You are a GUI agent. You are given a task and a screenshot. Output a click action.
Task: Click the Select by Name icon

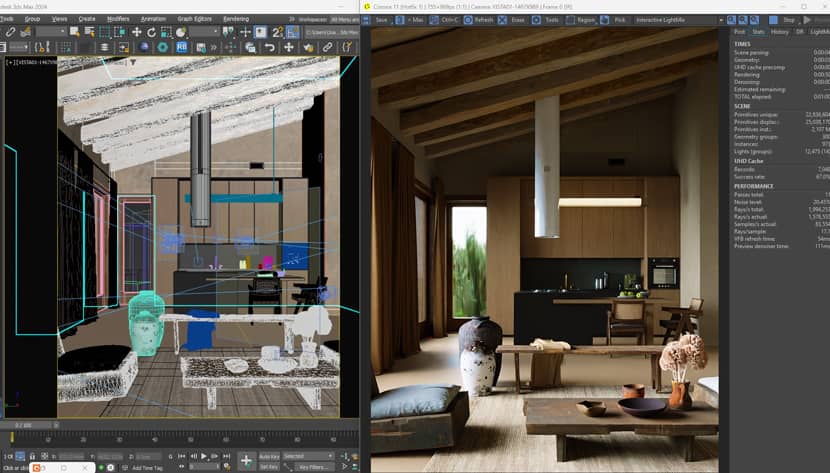click(x=89, y=32)
